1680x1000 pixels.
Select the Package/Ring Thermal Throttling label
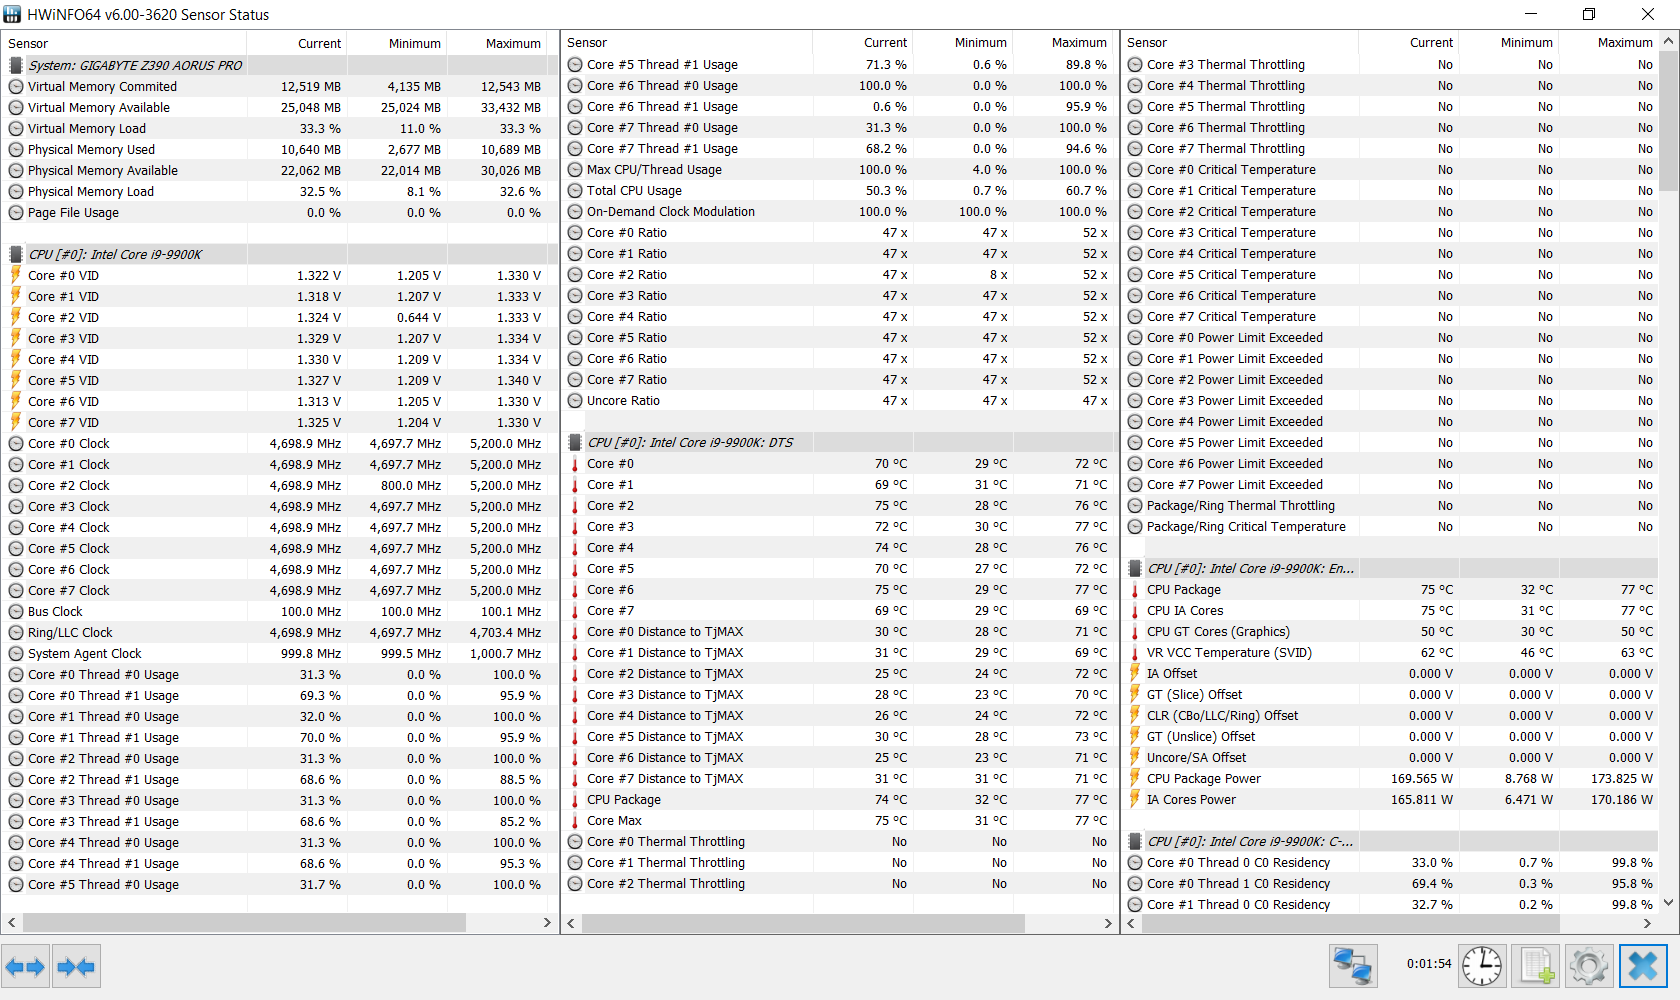(1241, 505)
